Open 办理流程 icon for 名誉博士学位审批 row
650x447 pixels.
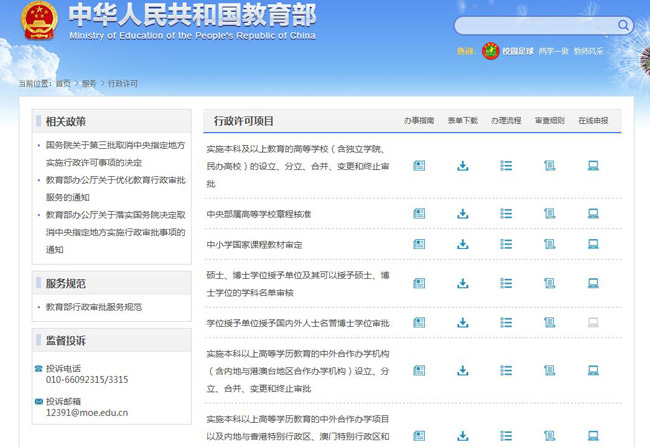(506, 322)
